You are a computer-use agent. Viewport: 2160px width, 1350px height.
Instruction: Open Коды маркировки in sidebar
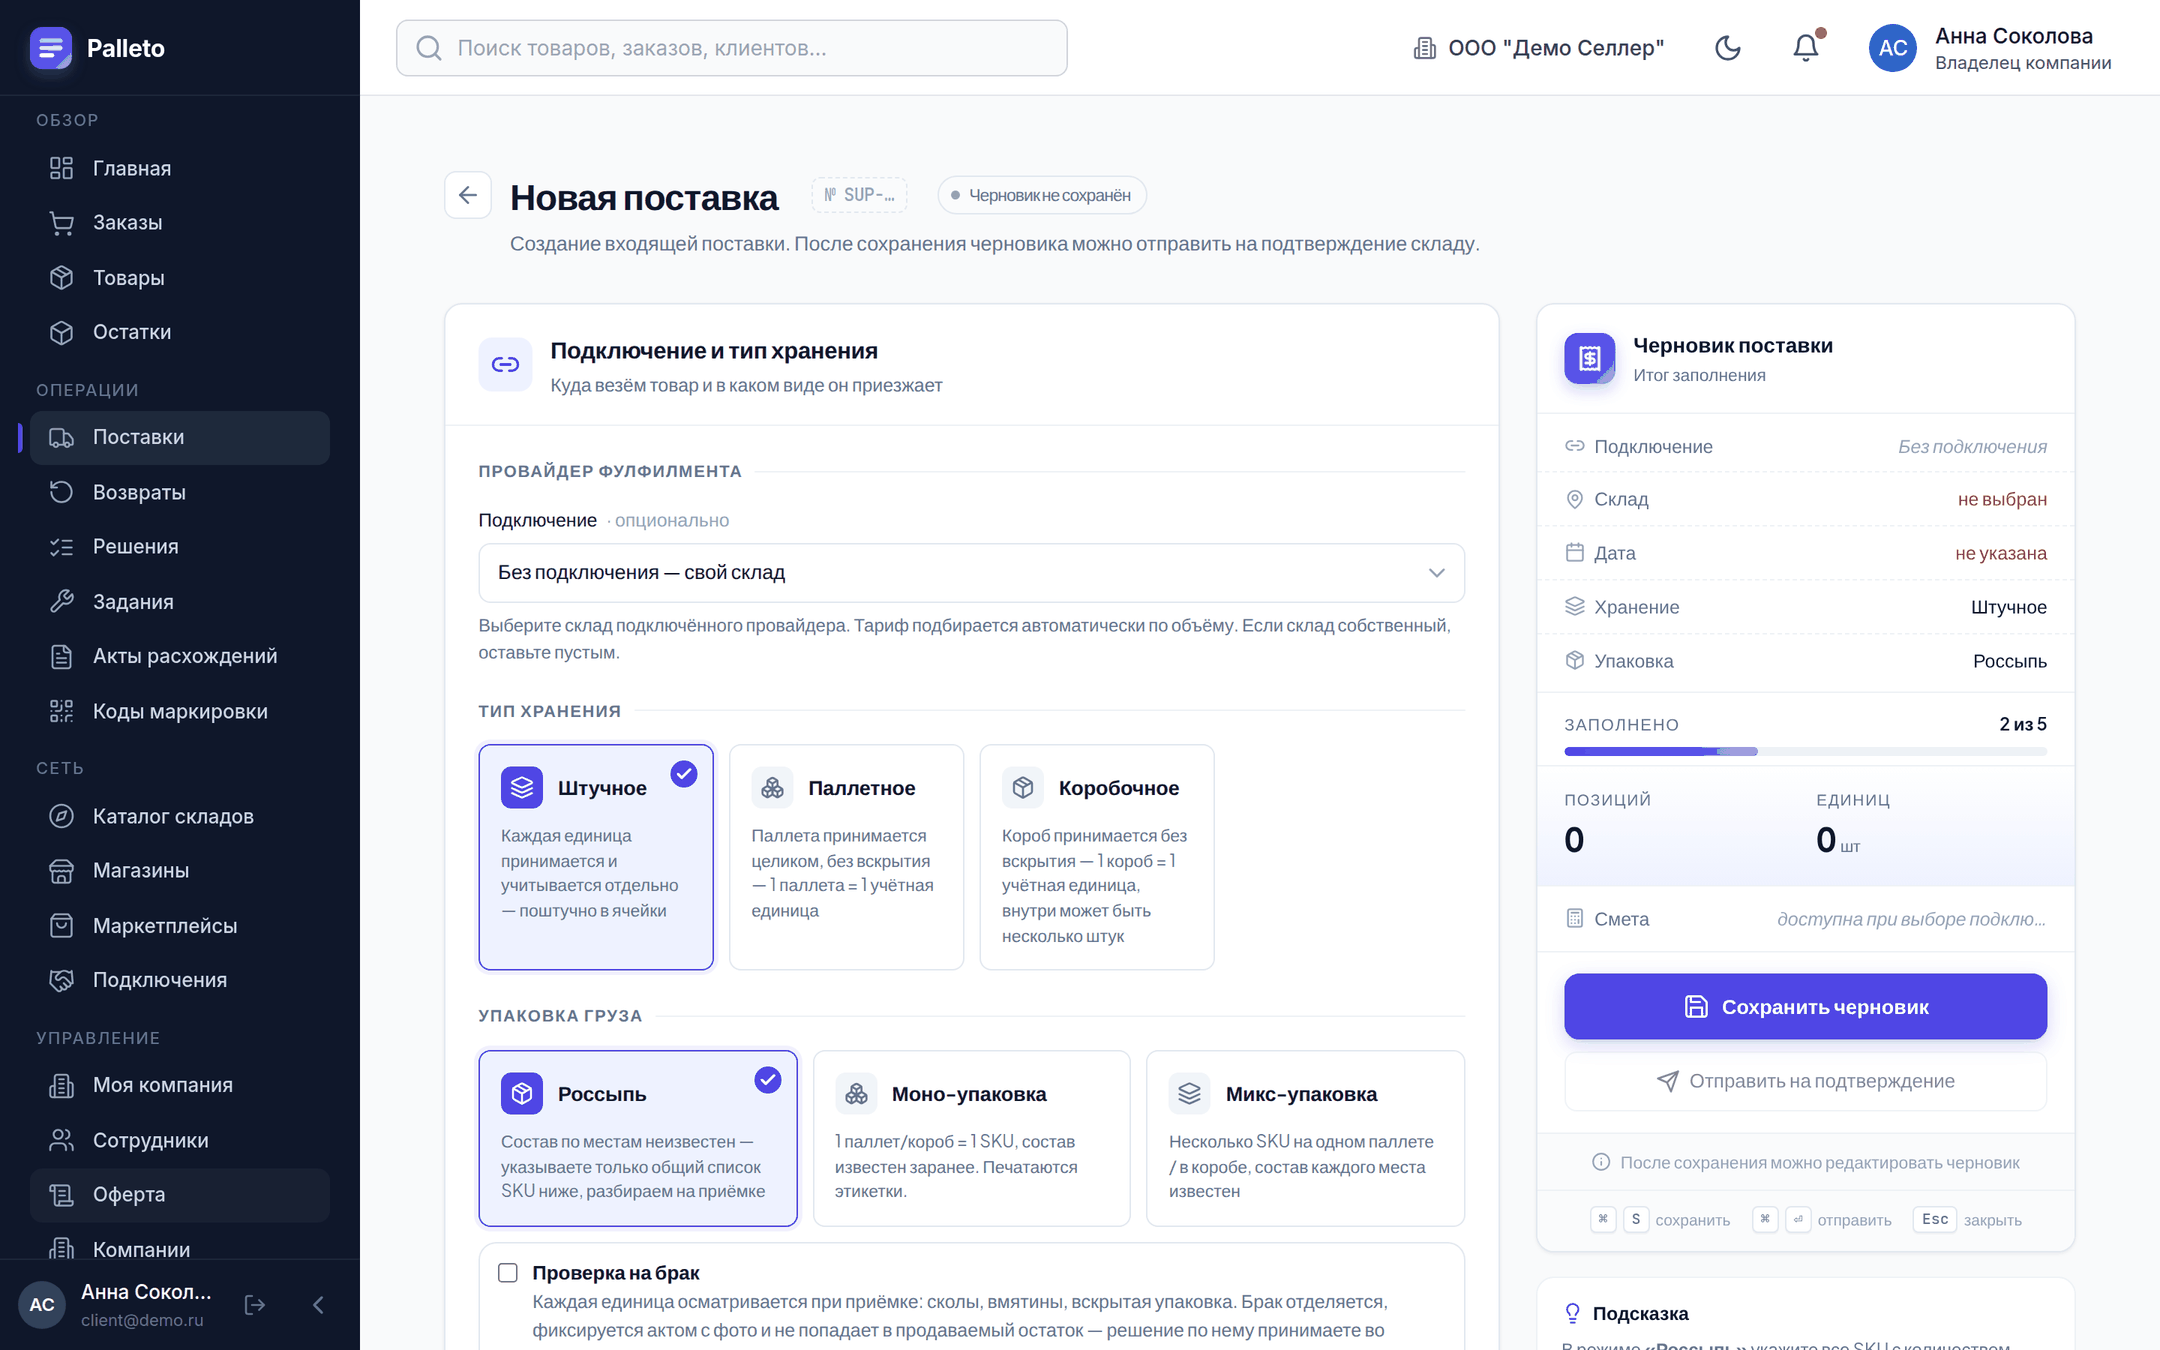click(180, 711)
